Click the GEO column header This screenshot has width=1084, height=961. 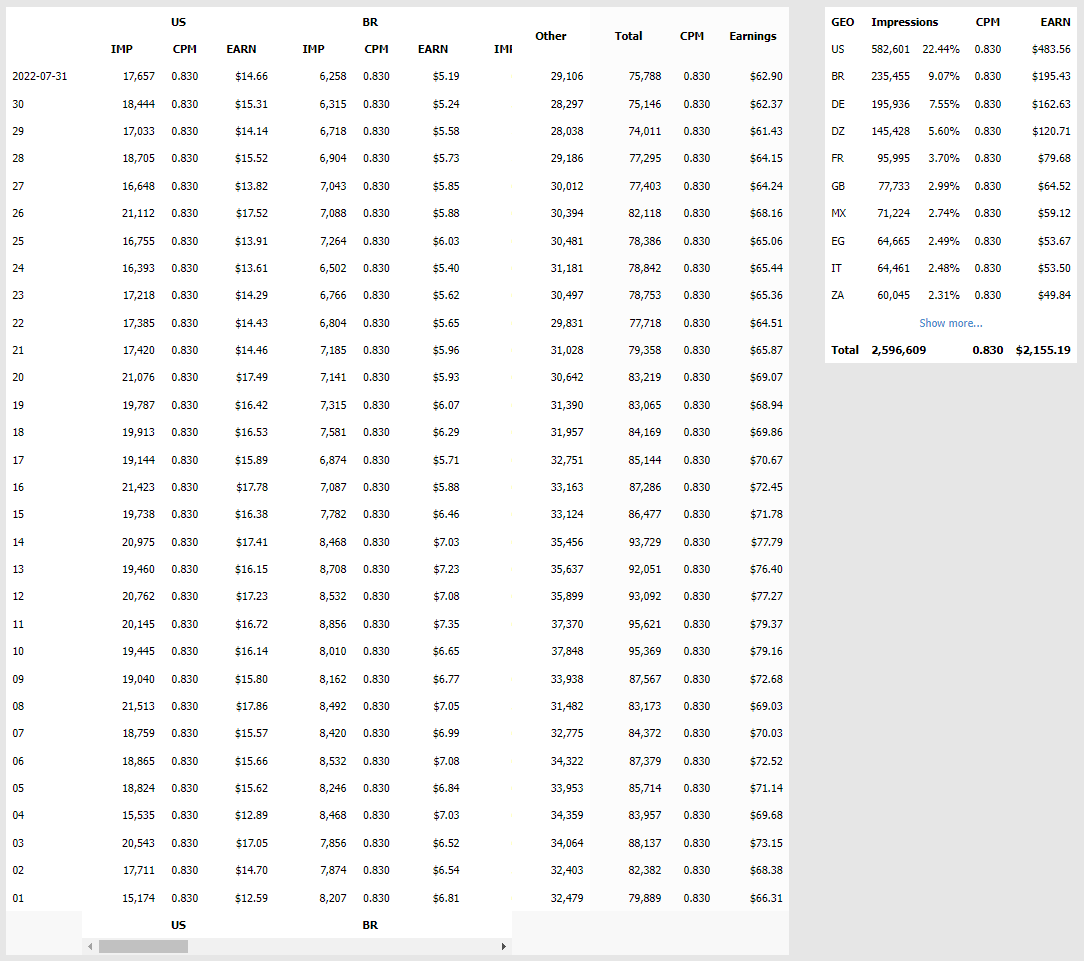(x=842, y=22)
